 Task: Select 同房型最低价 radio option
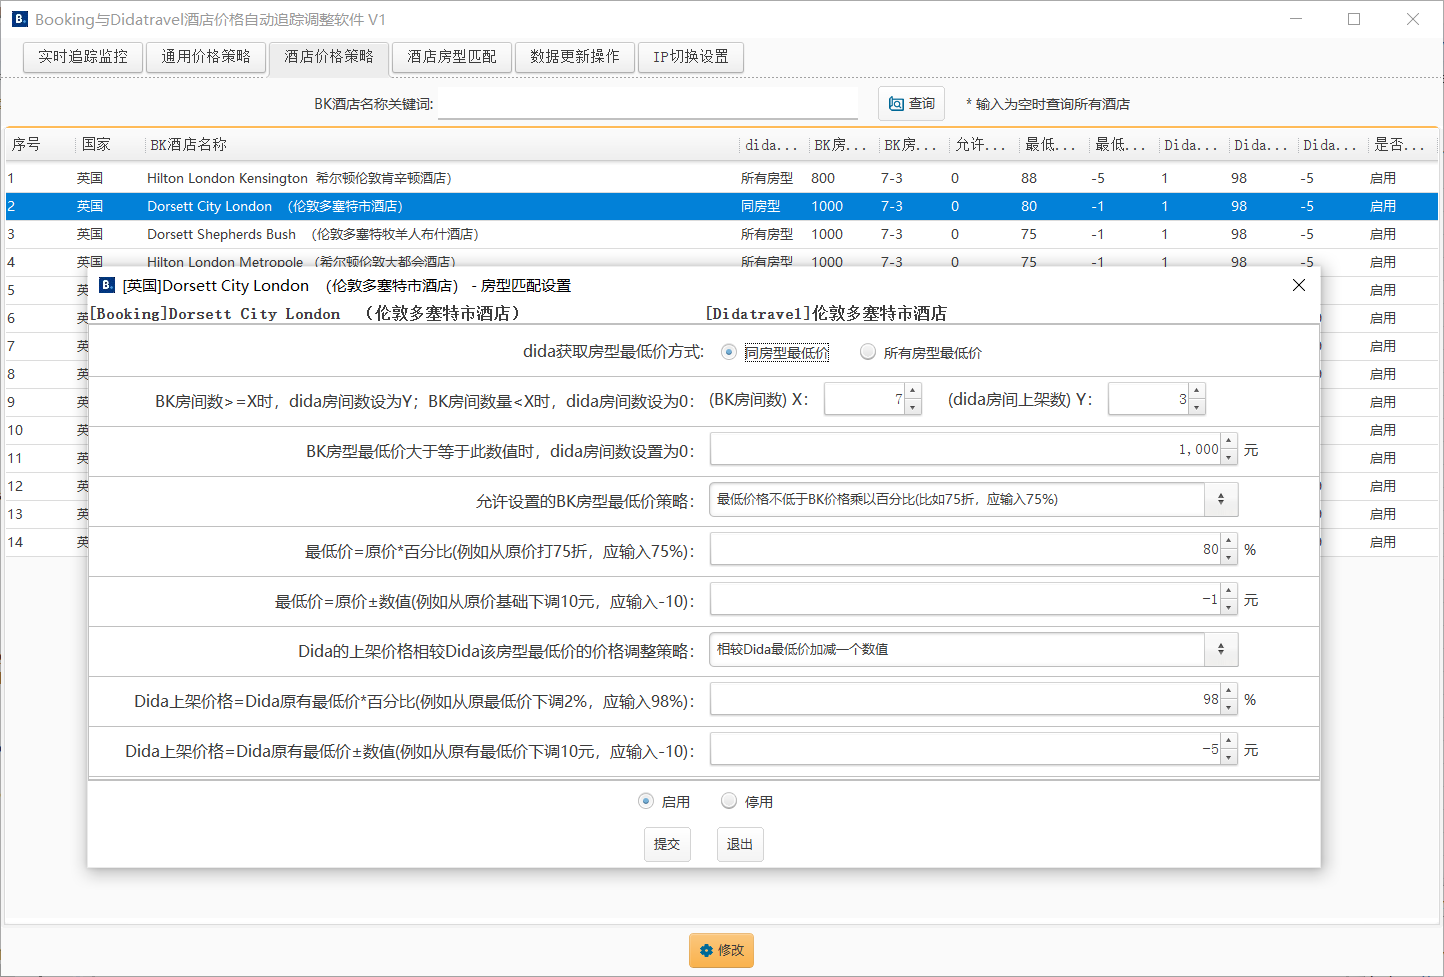[x=729, y=352]
